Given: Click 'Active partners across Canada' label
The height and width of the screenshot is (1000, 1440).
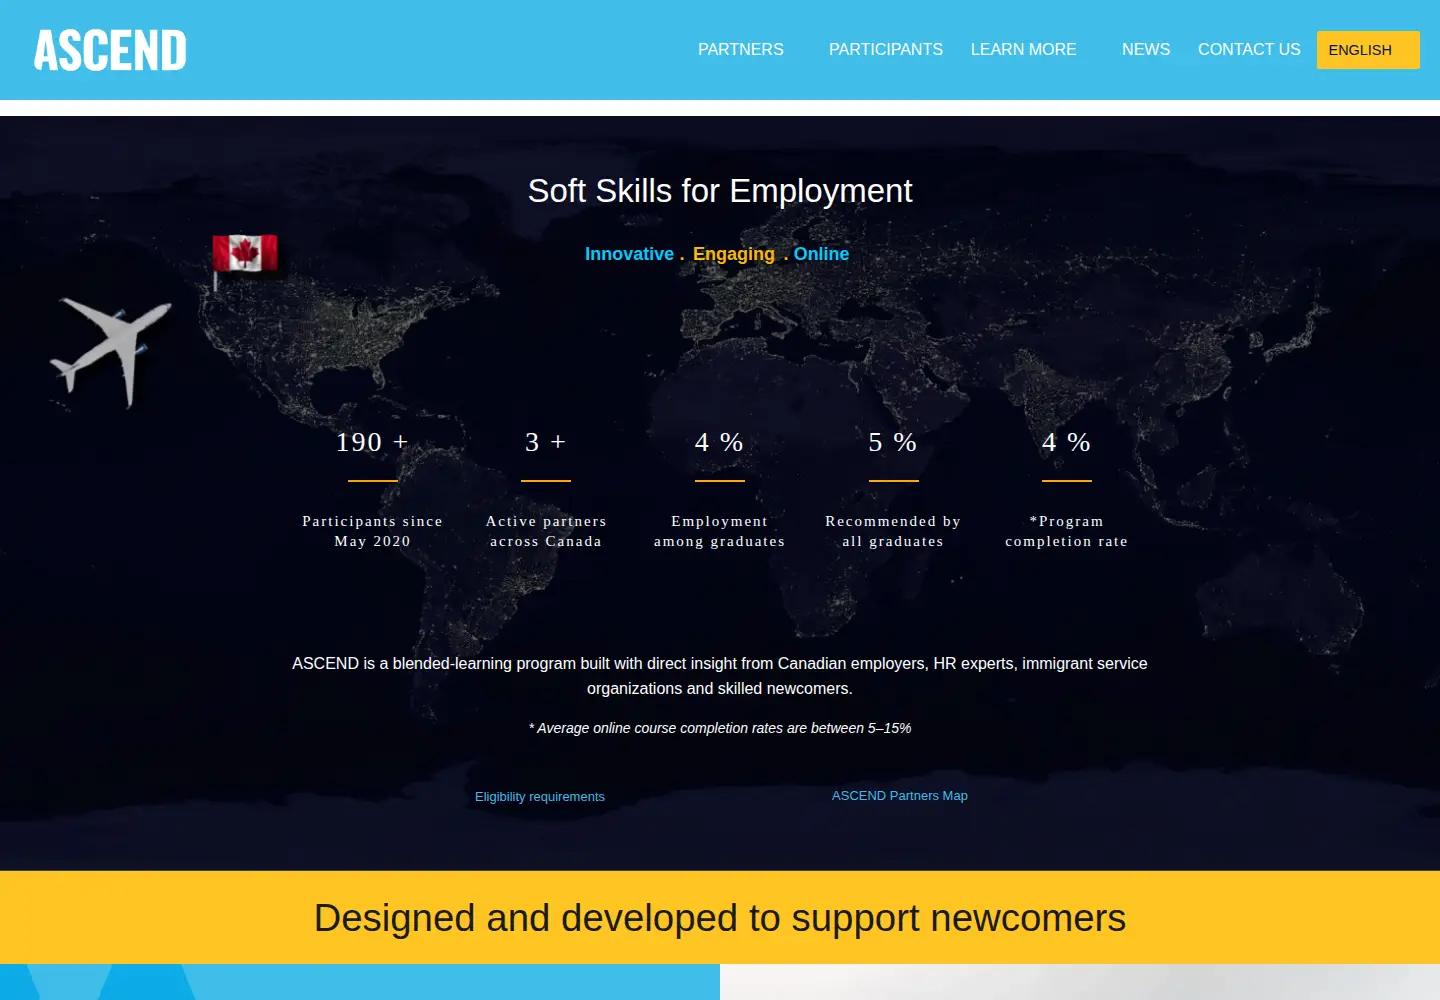Looking at the screenshot, I should pos(546,531).
